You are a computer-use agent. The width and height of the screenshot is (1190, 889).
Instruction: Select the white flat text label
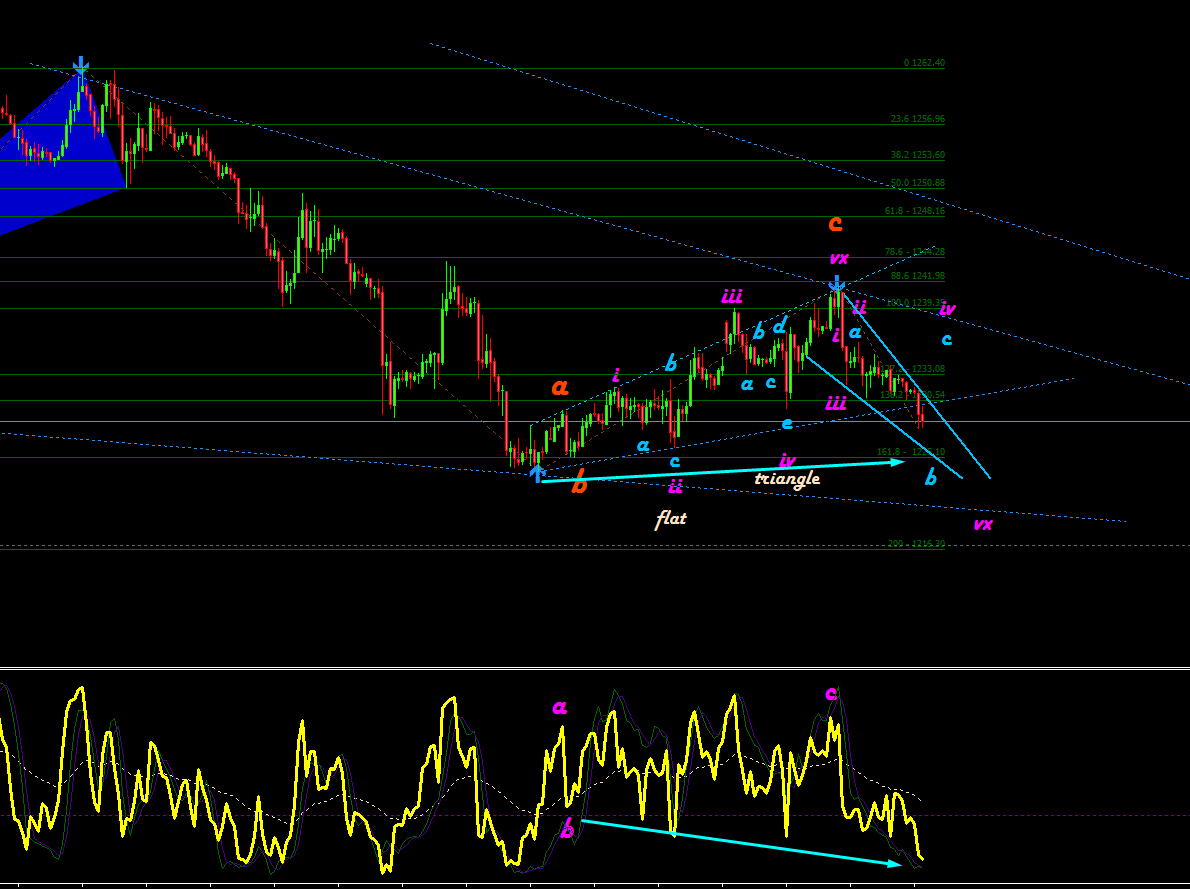point(671,519)
